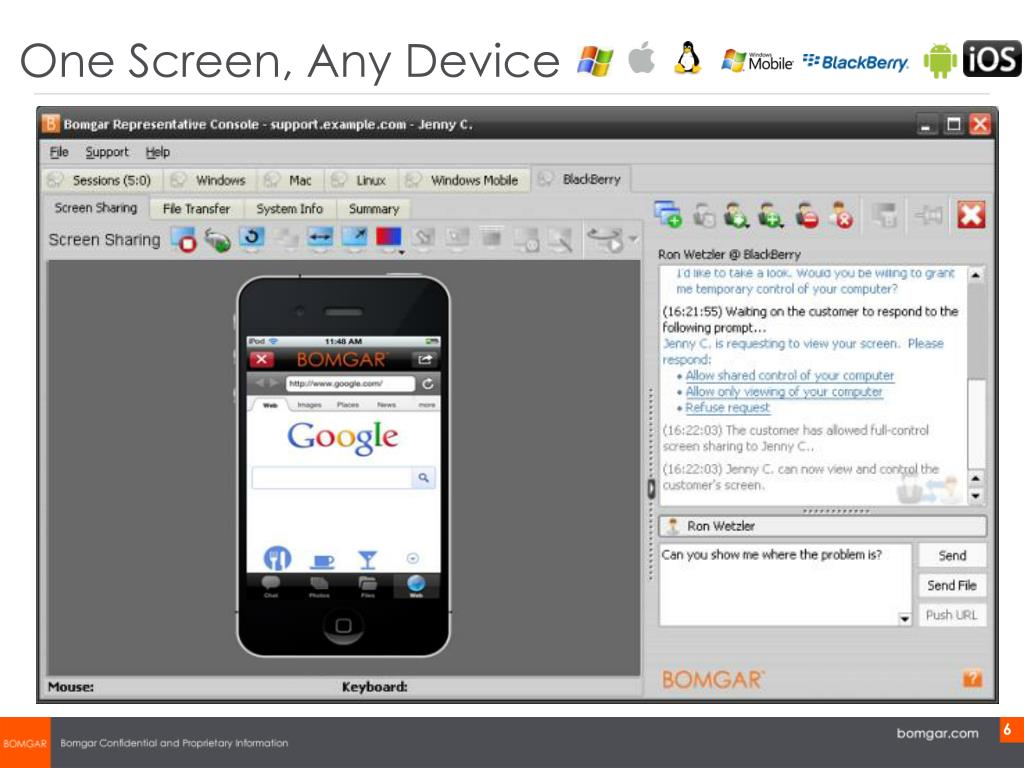Refresh the remote screen with the circular arrow icon
1024x768 pixels.
[251, 238]
